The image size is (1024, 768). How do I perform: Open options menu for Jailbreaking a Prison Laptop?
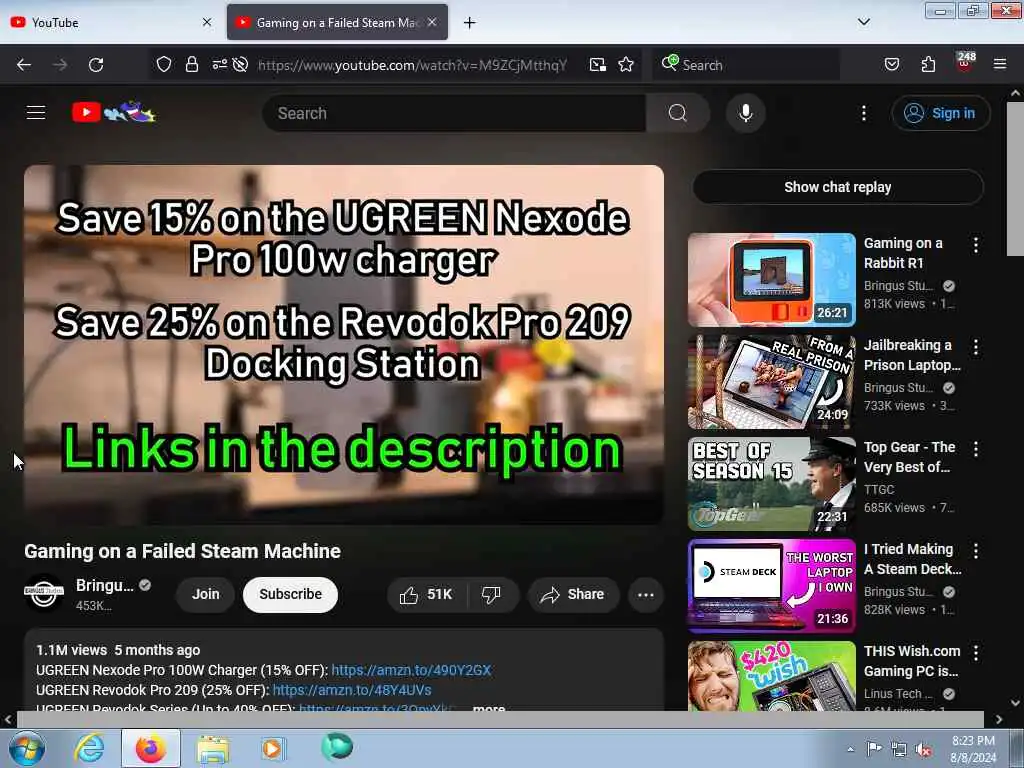[x=976, y=347]
